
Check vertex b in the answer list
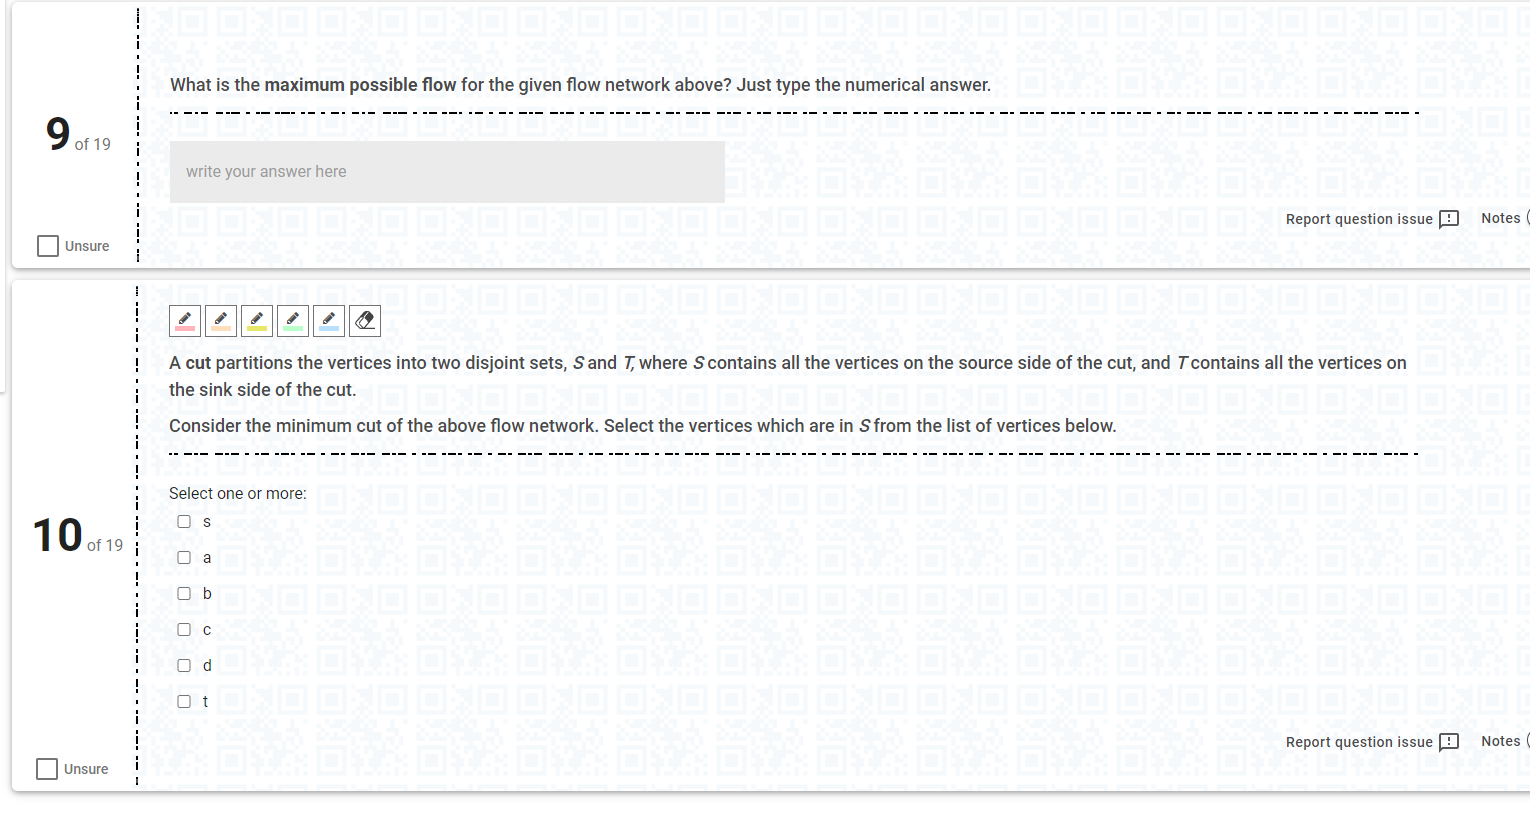click(184, 593)
